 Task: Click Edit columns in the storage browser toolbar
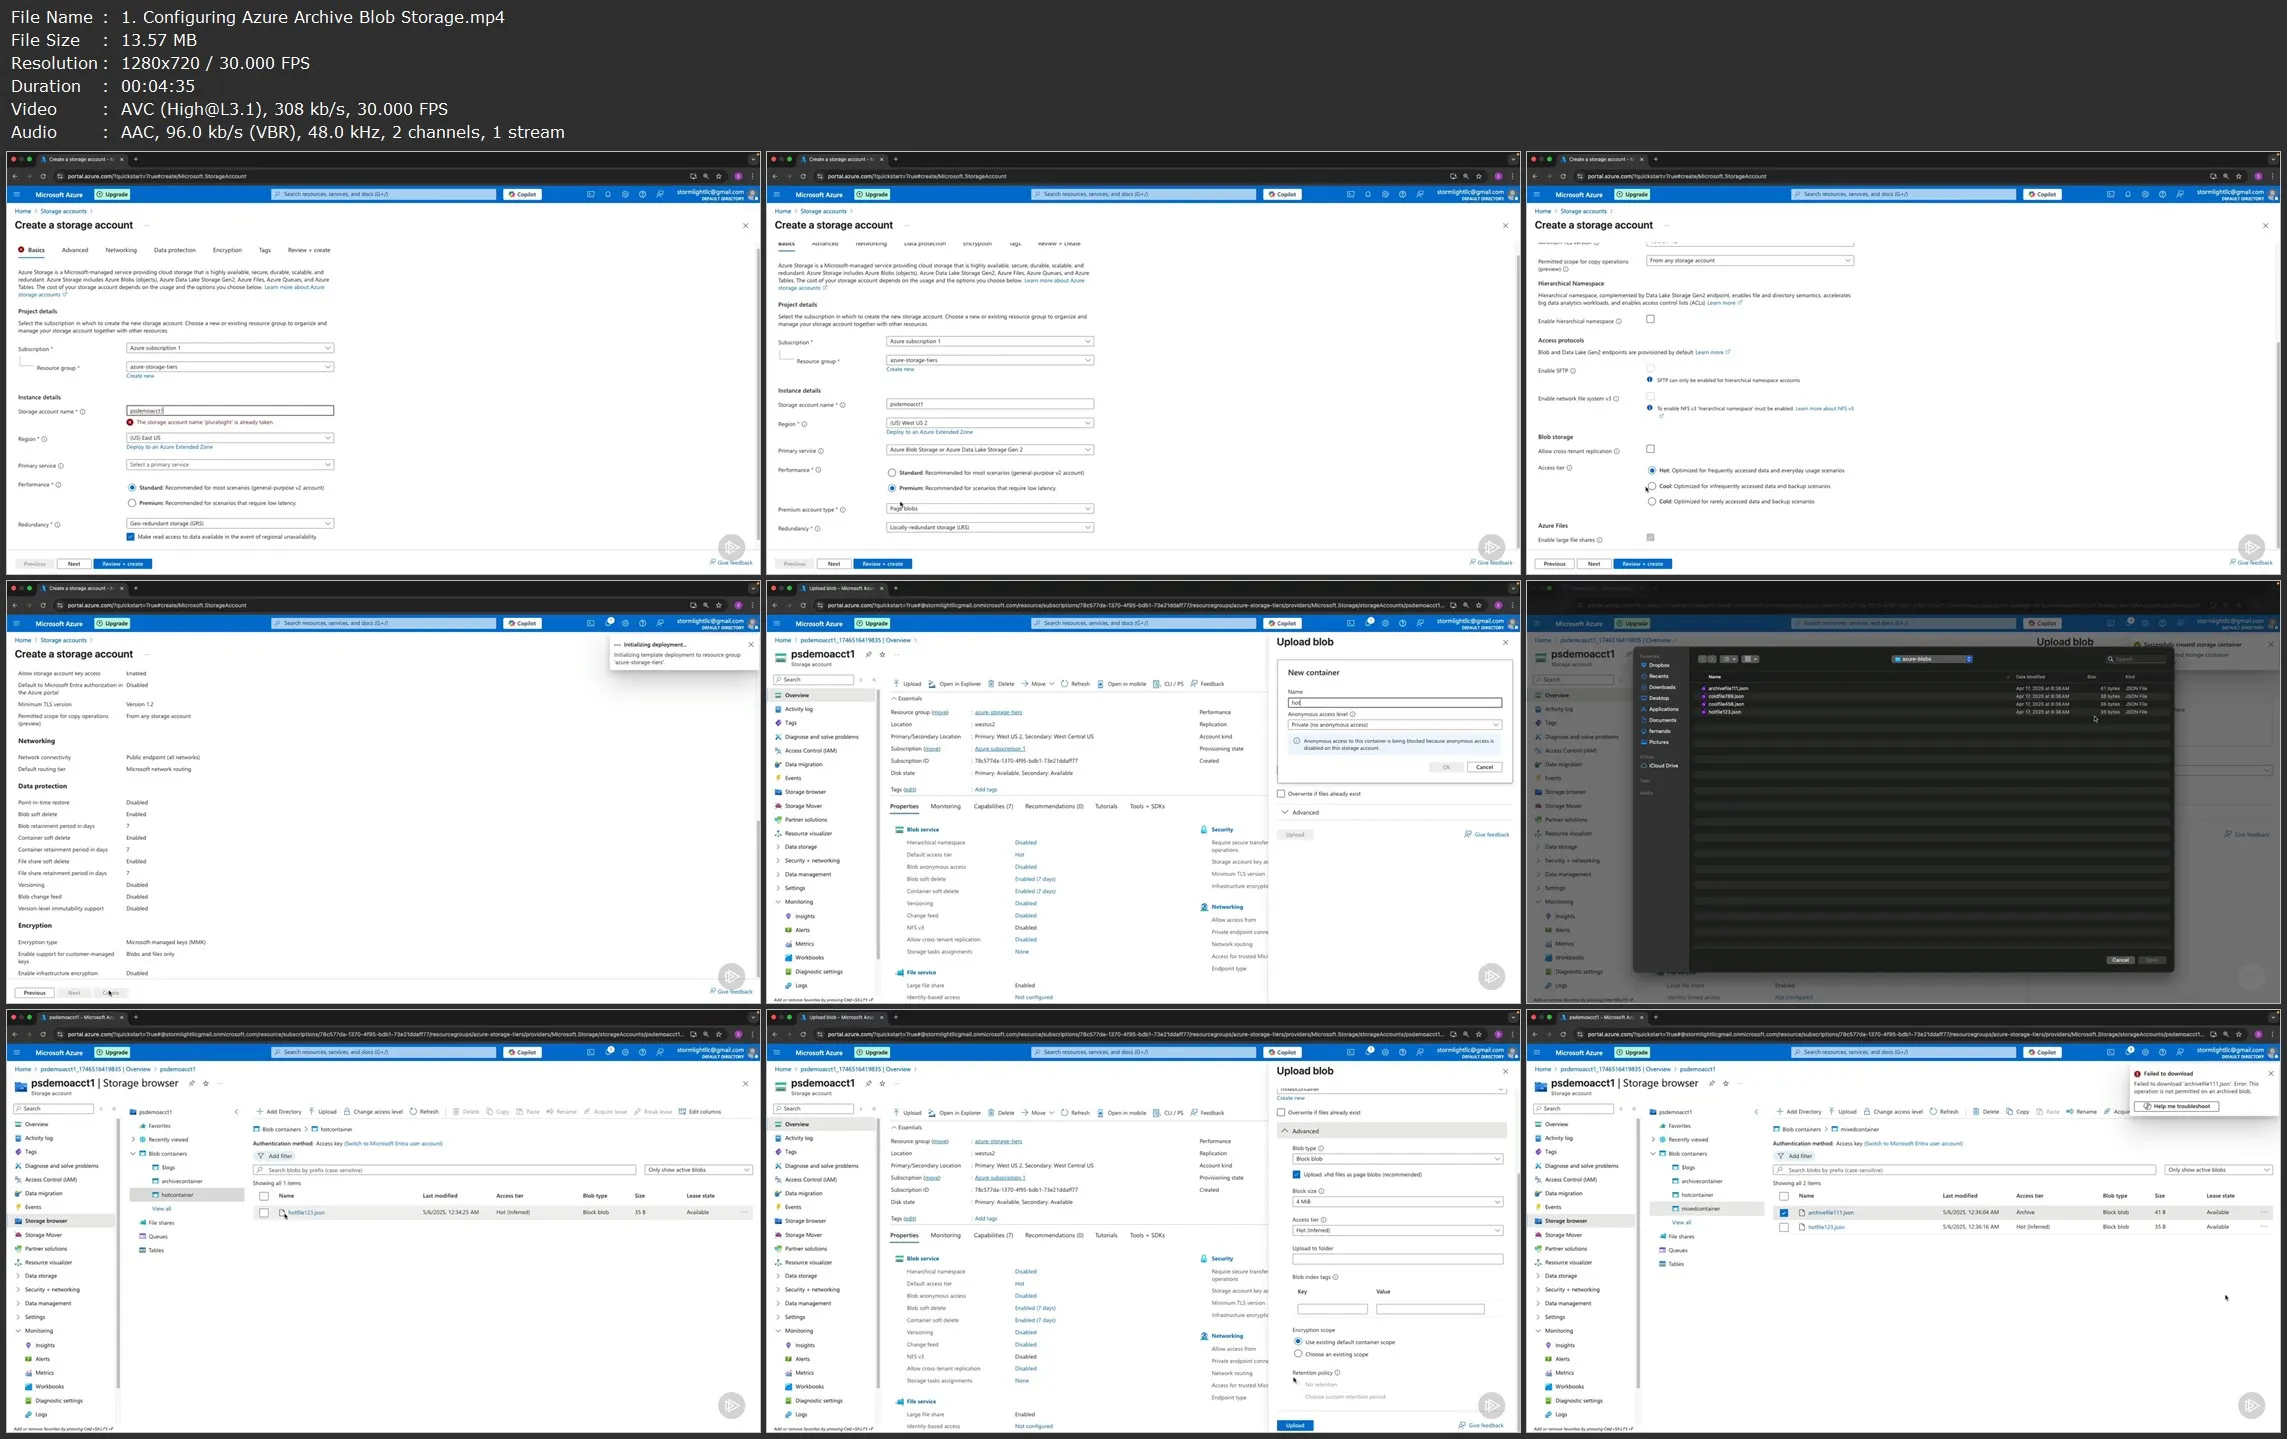[x=699, y=1111]
